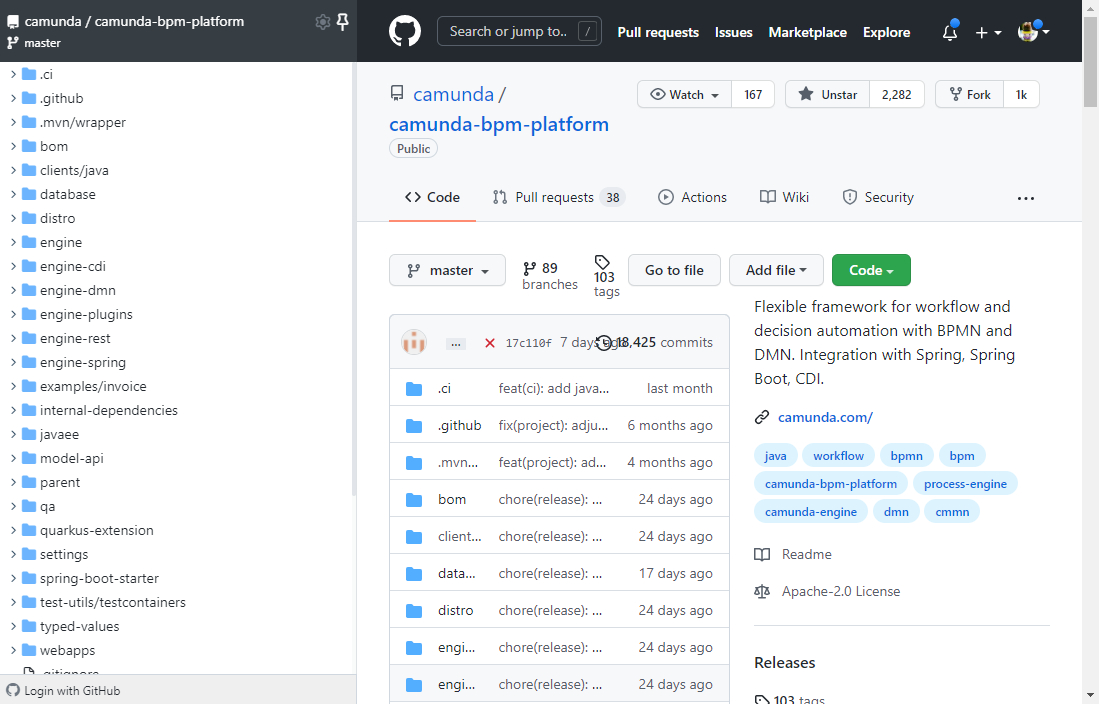View the 1k forks count

pos(1021,95)
